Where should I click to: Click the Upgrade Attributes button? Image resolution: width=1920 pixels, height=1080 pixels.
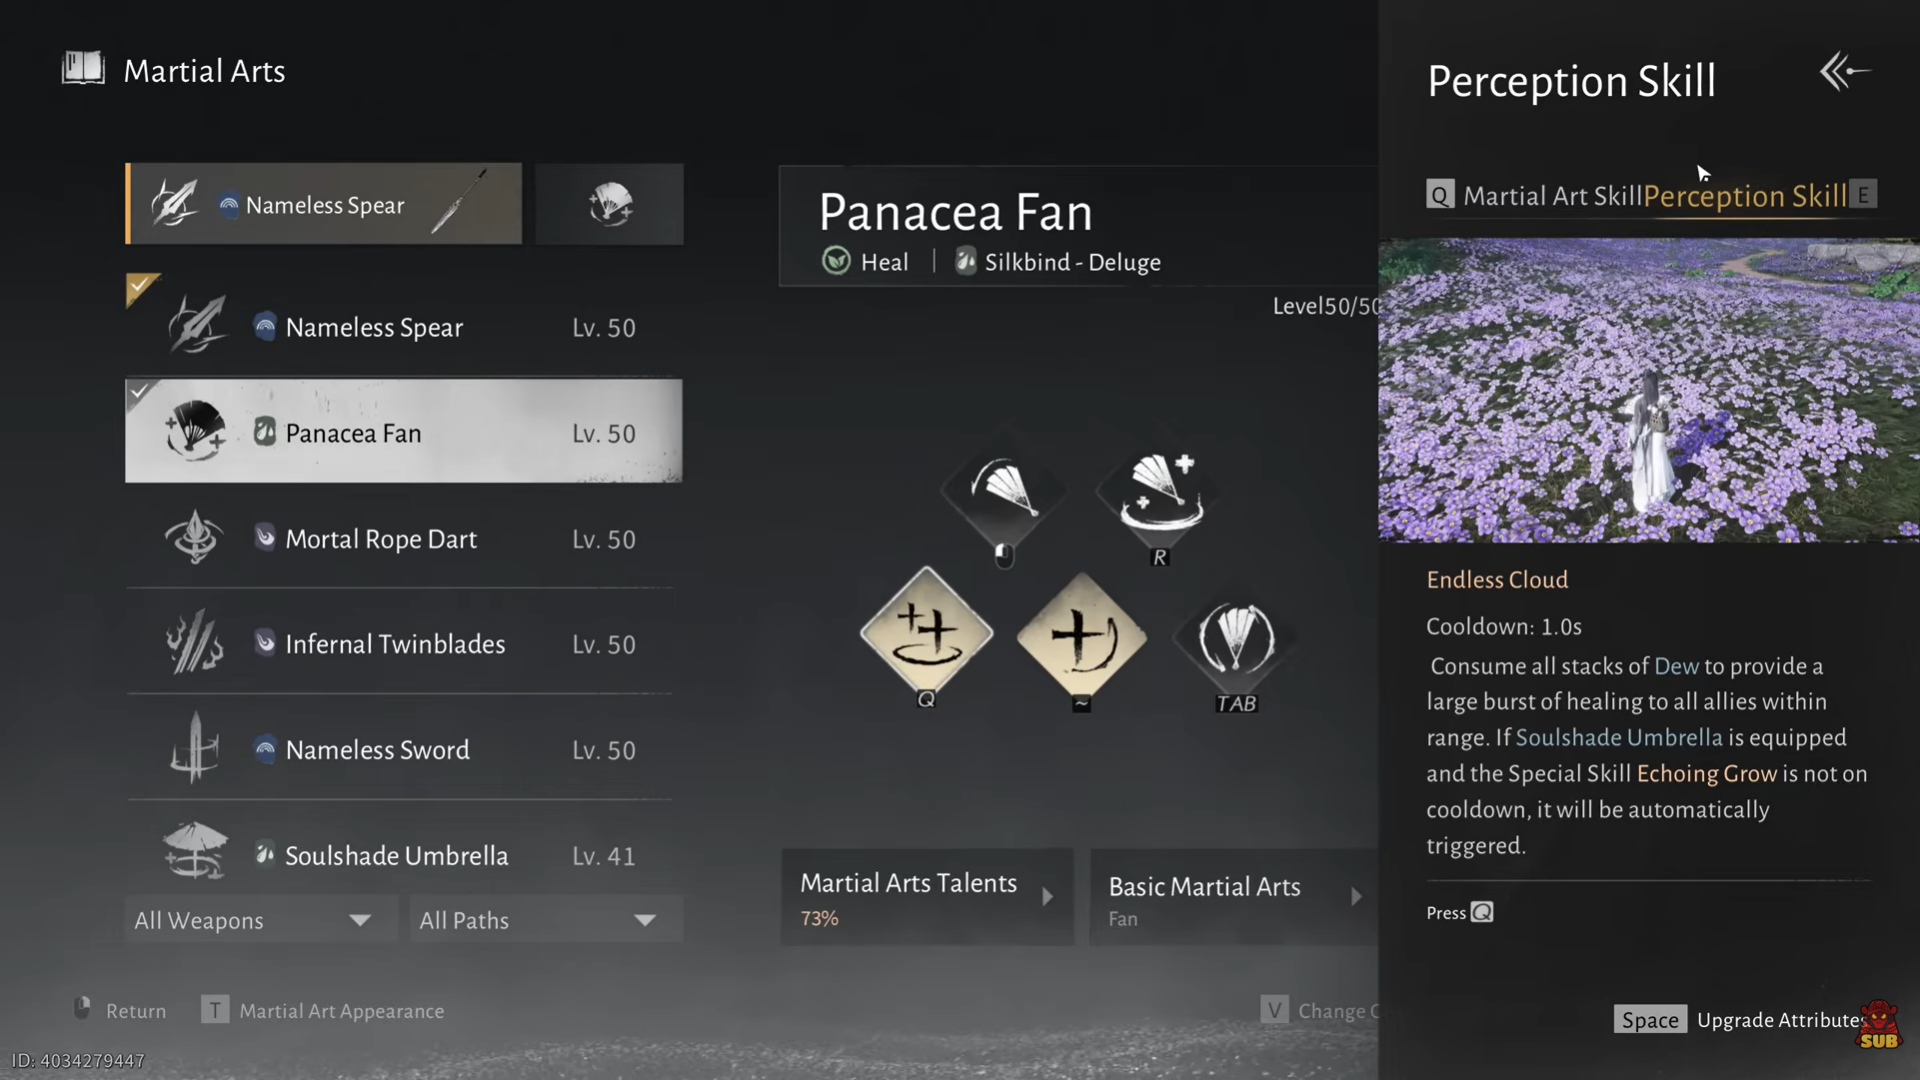point(1740,1020)
